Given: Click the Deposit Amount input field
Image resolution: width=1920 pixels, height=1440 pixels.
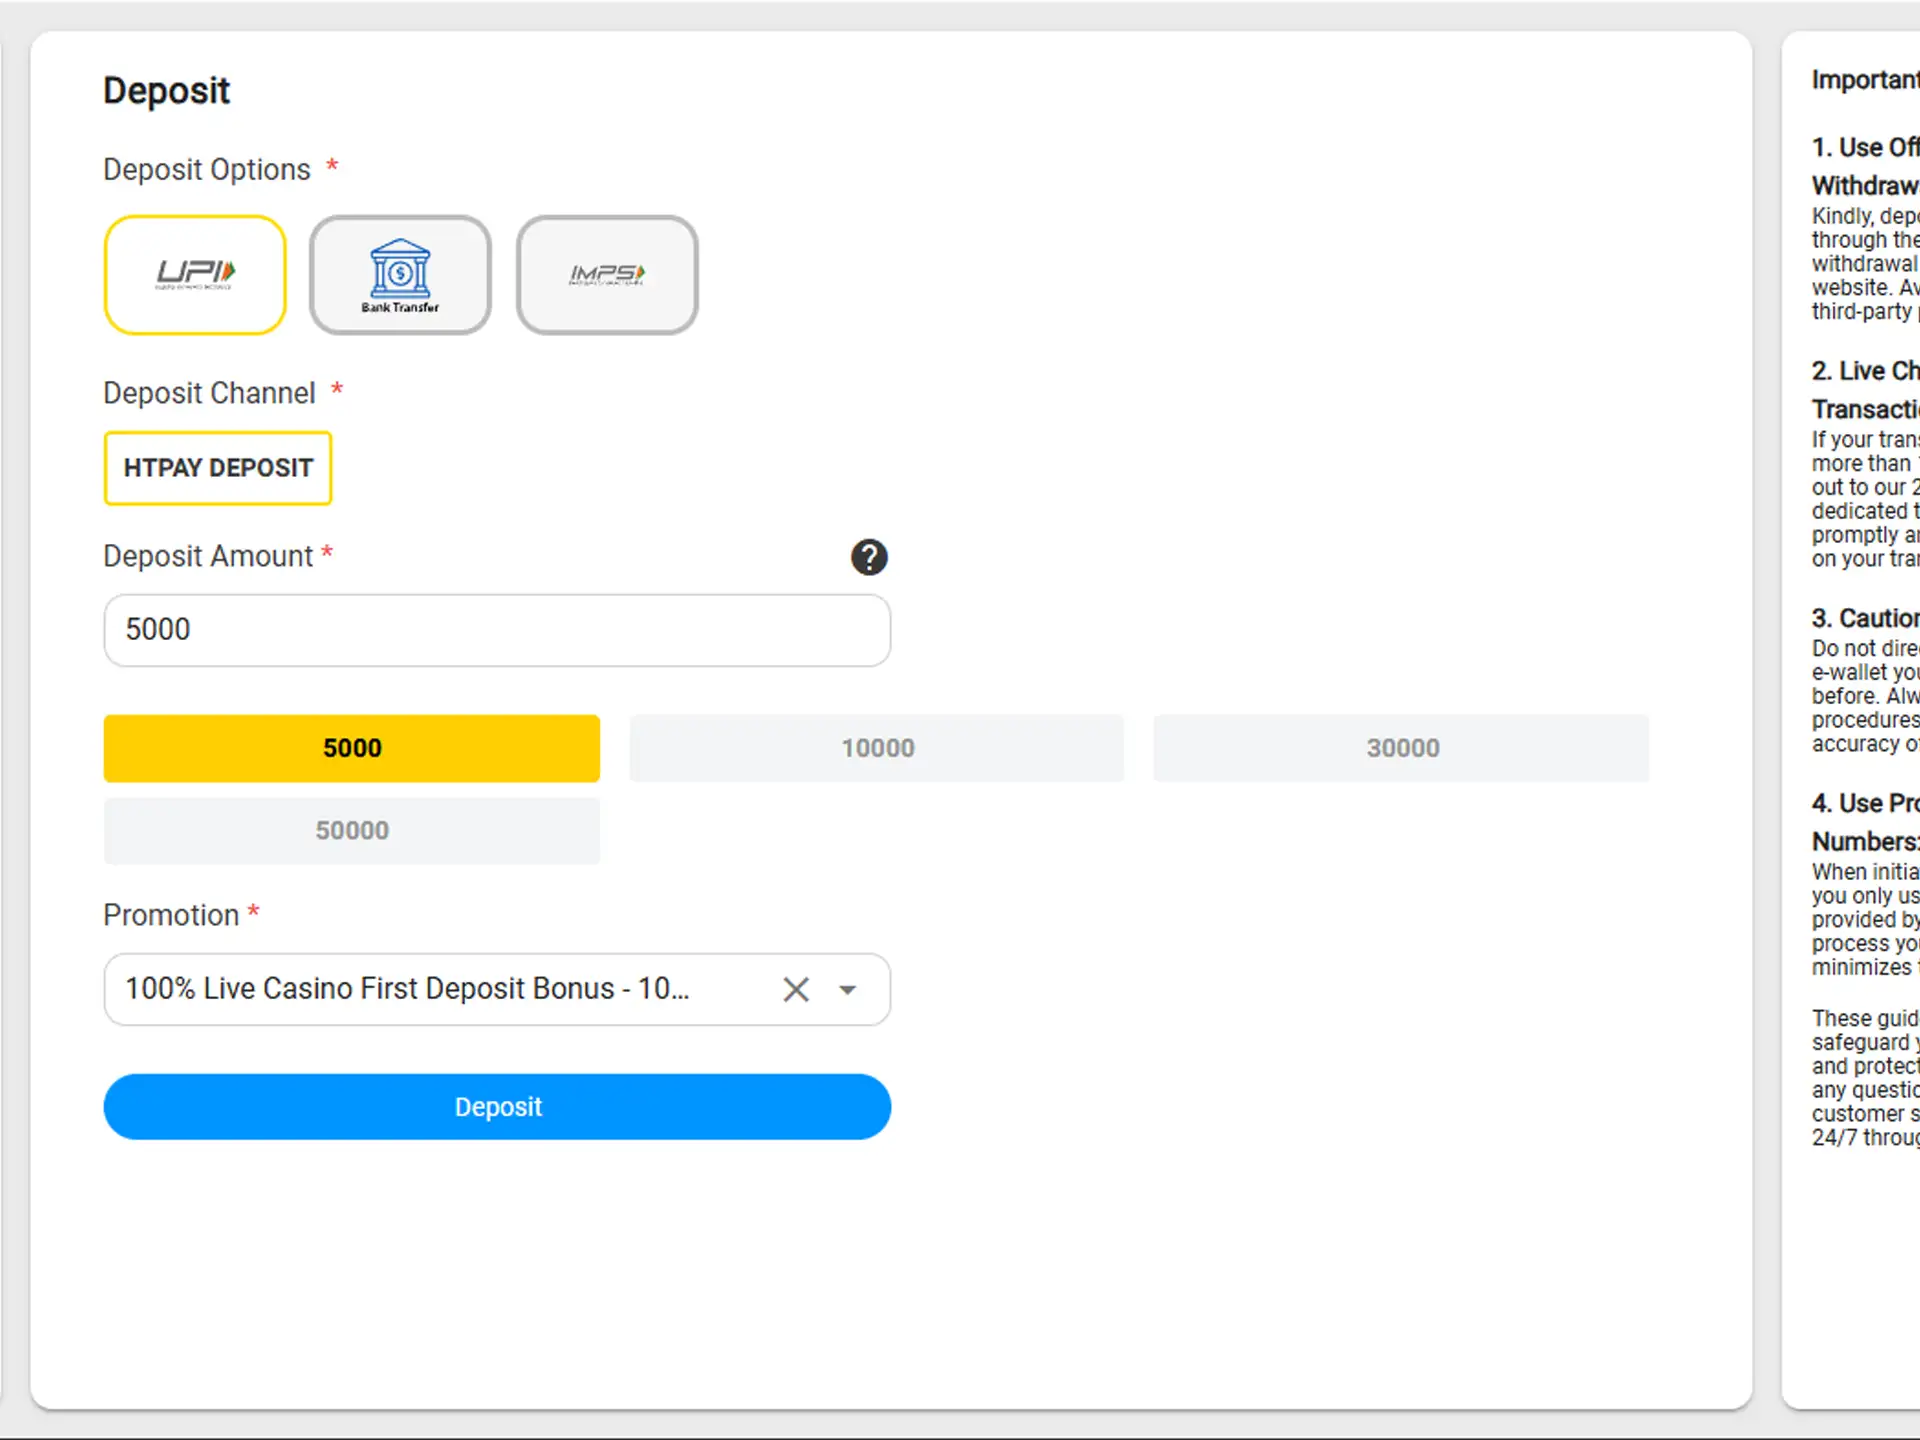Looking at the screenshot, I should (x=497, y=630).
